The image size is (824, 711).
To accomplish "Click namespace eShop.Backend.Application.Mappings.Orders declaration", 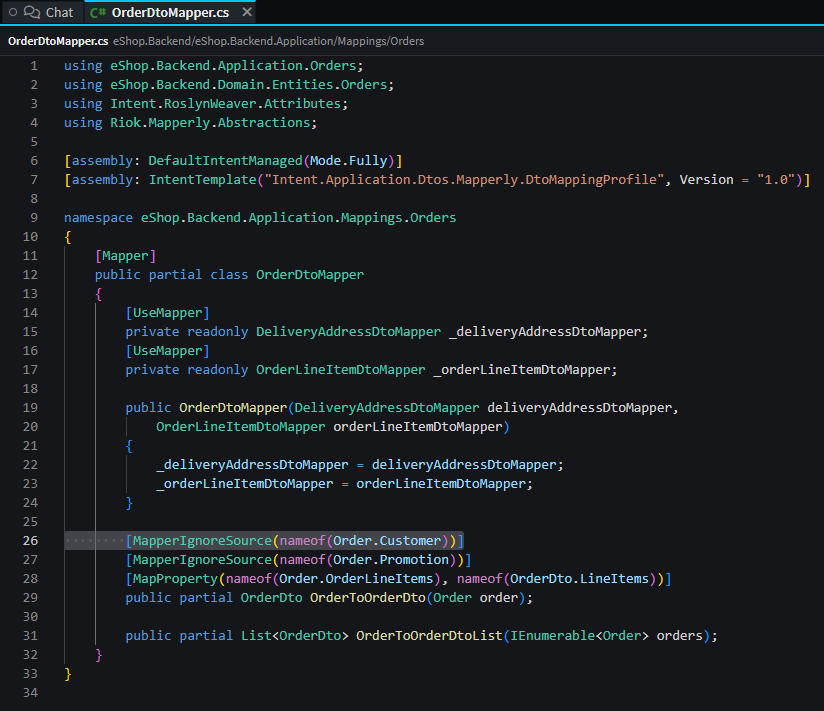I will tap(260, 218).
